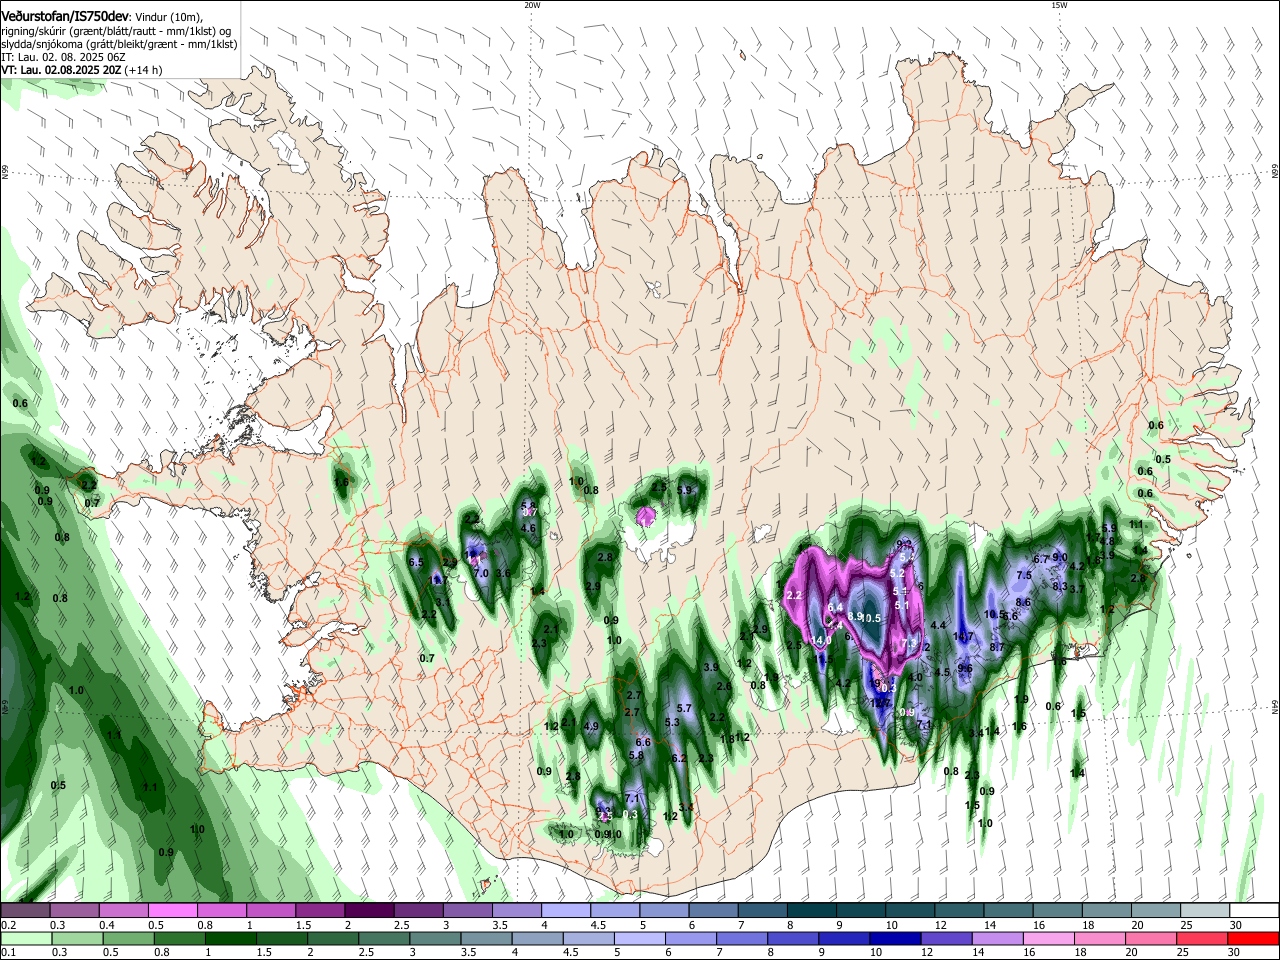Viewport: 1280px width, 960px height.
Task: Select the pale grey 25 swatch in top legend
Action: (1204, 911)
